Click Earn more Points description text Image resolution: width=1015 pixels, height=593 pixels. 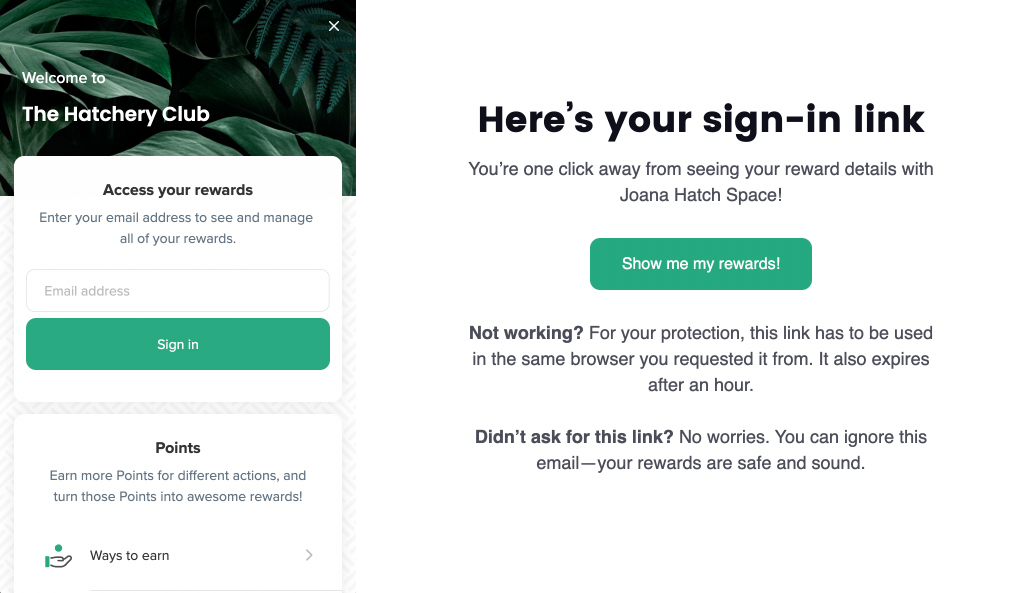177,486
